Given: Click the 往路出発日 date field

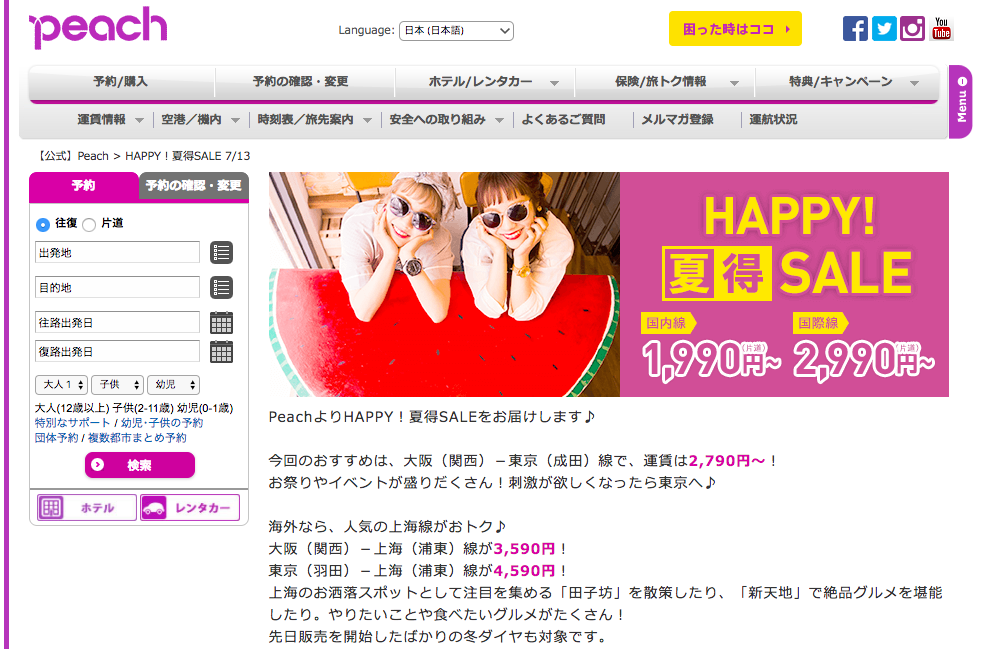Looking at the screenshot, I should click(x=117, y=323).
